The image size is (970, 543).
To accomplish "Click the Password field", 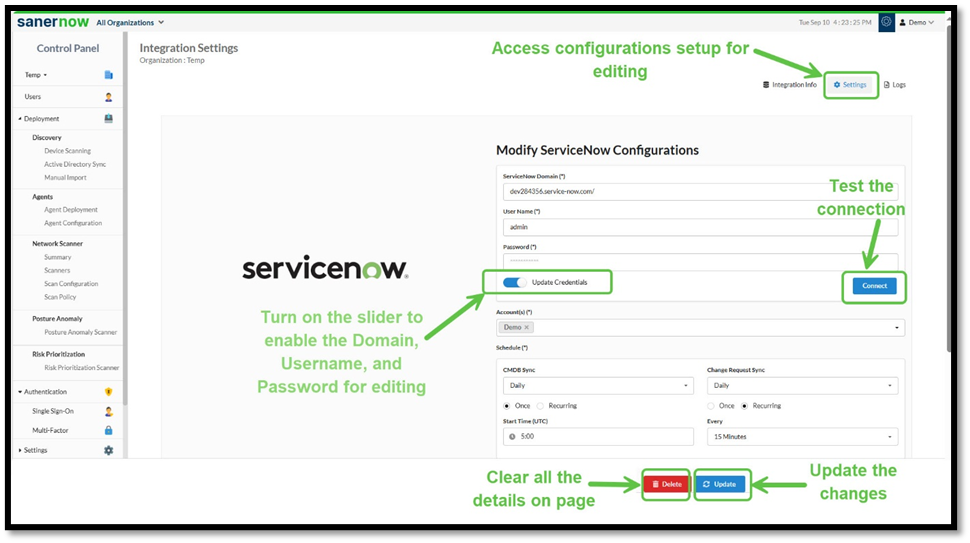I will pyautogui.click(x=700, y=261).
